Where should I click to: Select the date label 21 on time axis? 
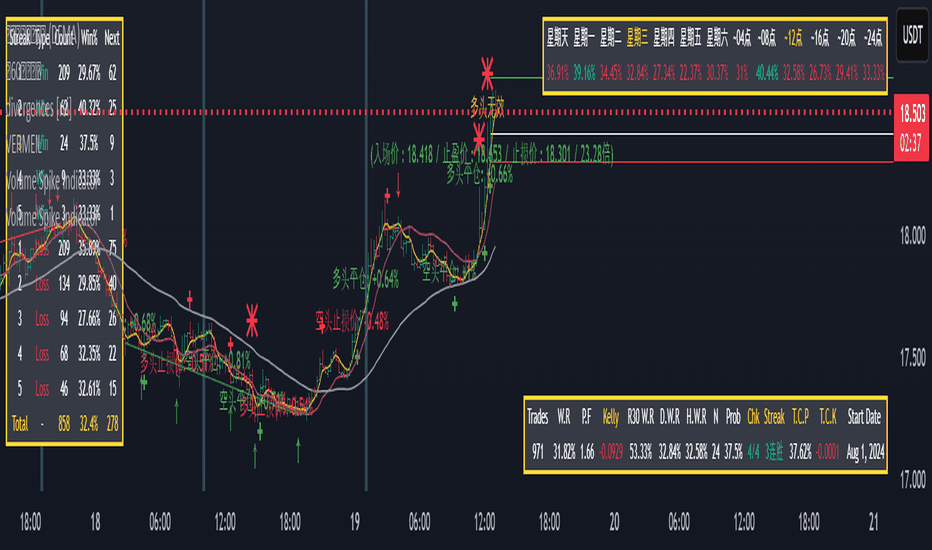(x=873, y=522)
